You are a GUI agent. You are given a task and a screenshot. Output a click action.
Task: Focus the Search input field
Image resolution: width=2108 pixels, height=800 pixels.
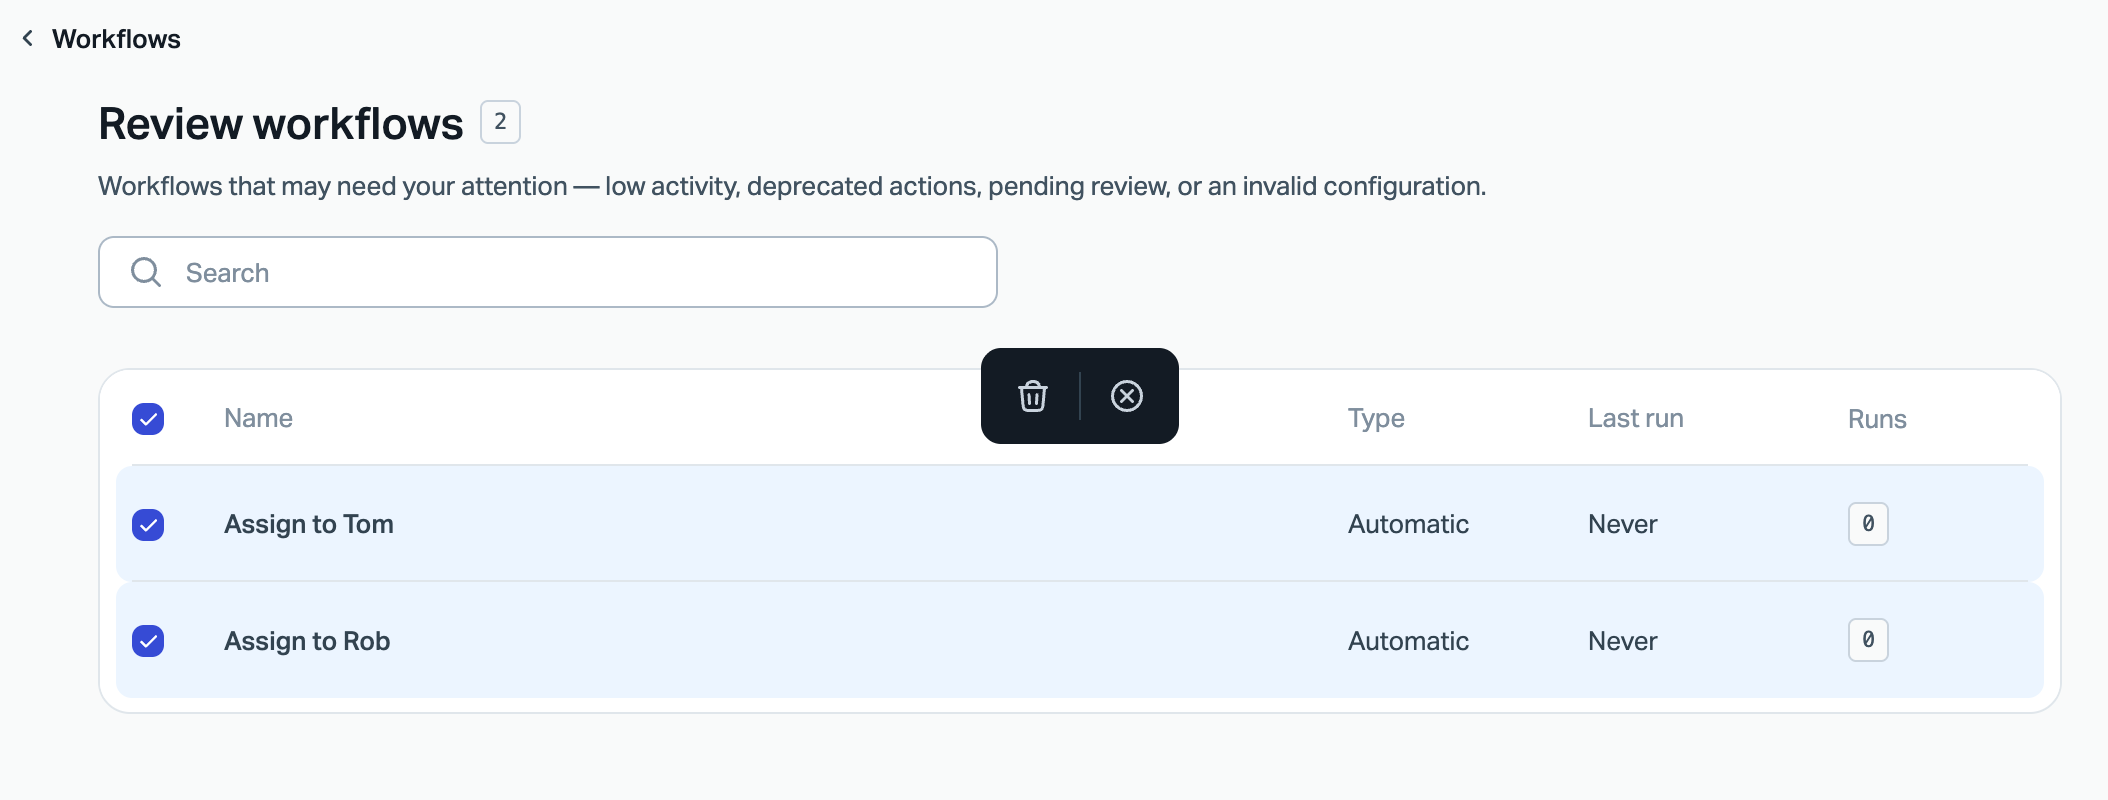pyautogui.click(x=548, y=272)
